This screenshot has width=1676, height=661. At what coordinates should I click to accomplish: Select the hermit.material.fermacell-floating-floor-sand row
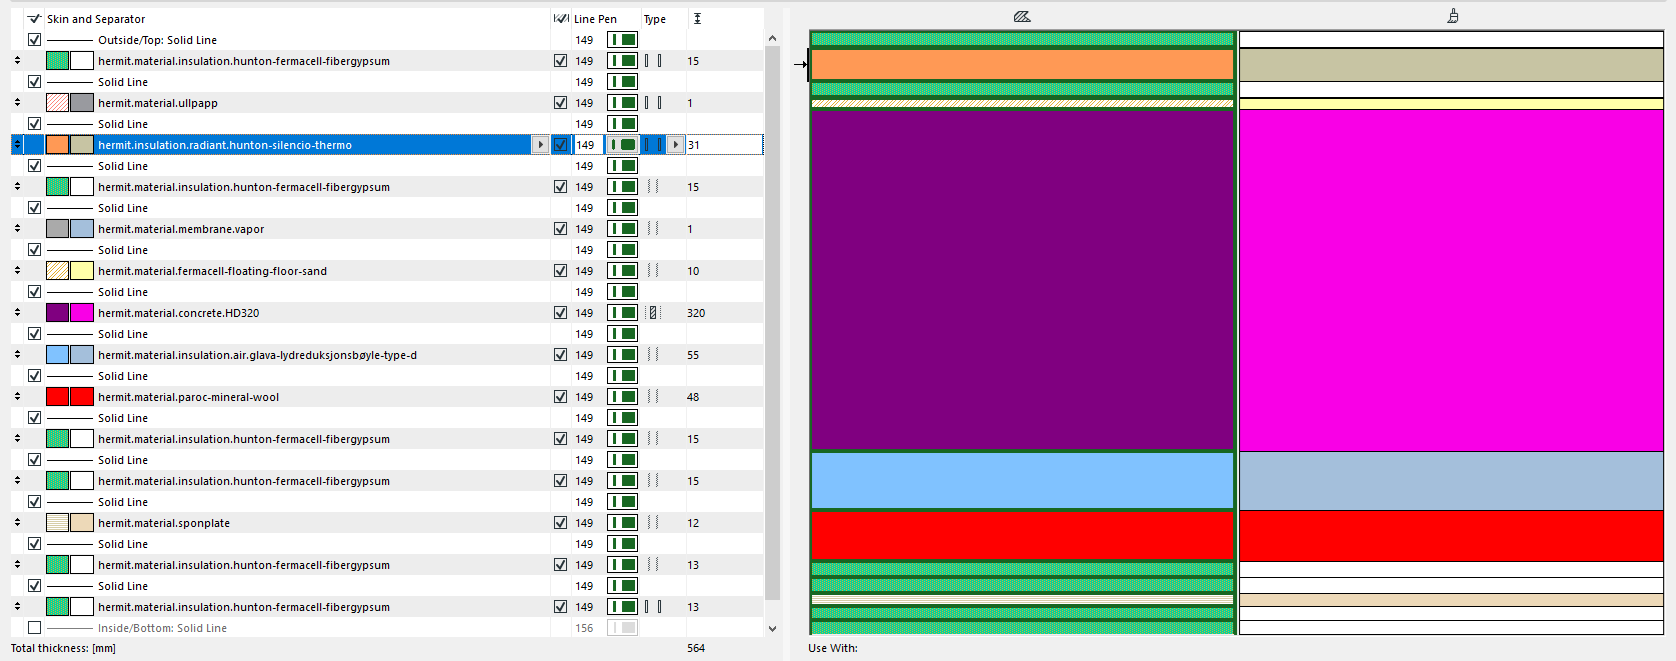coord(212,271)
